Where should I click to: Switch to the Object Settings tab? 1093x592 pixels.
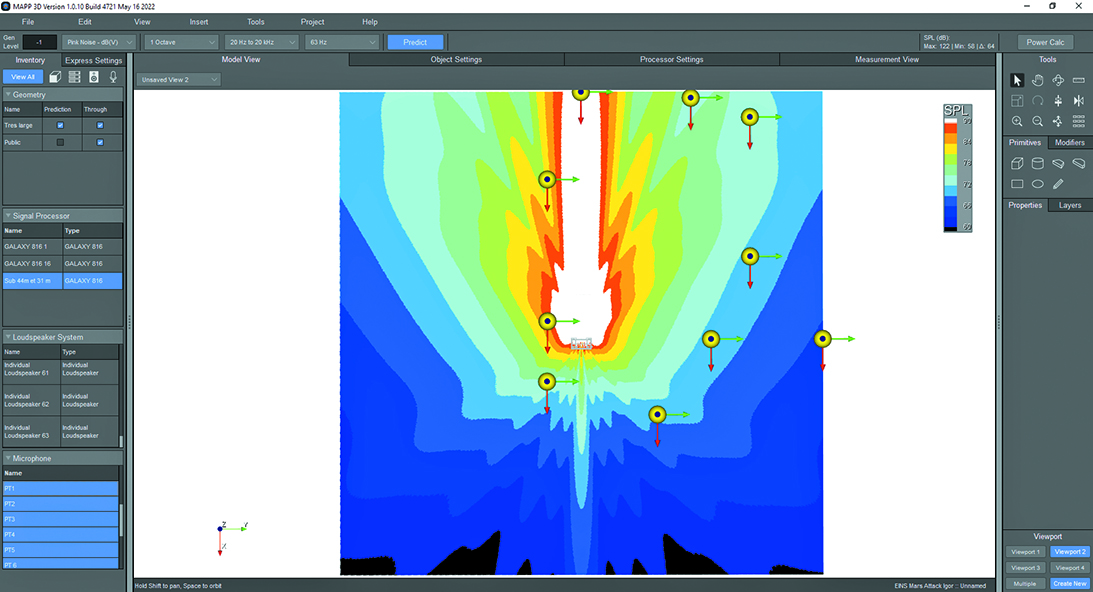click(x=456, y=59)
